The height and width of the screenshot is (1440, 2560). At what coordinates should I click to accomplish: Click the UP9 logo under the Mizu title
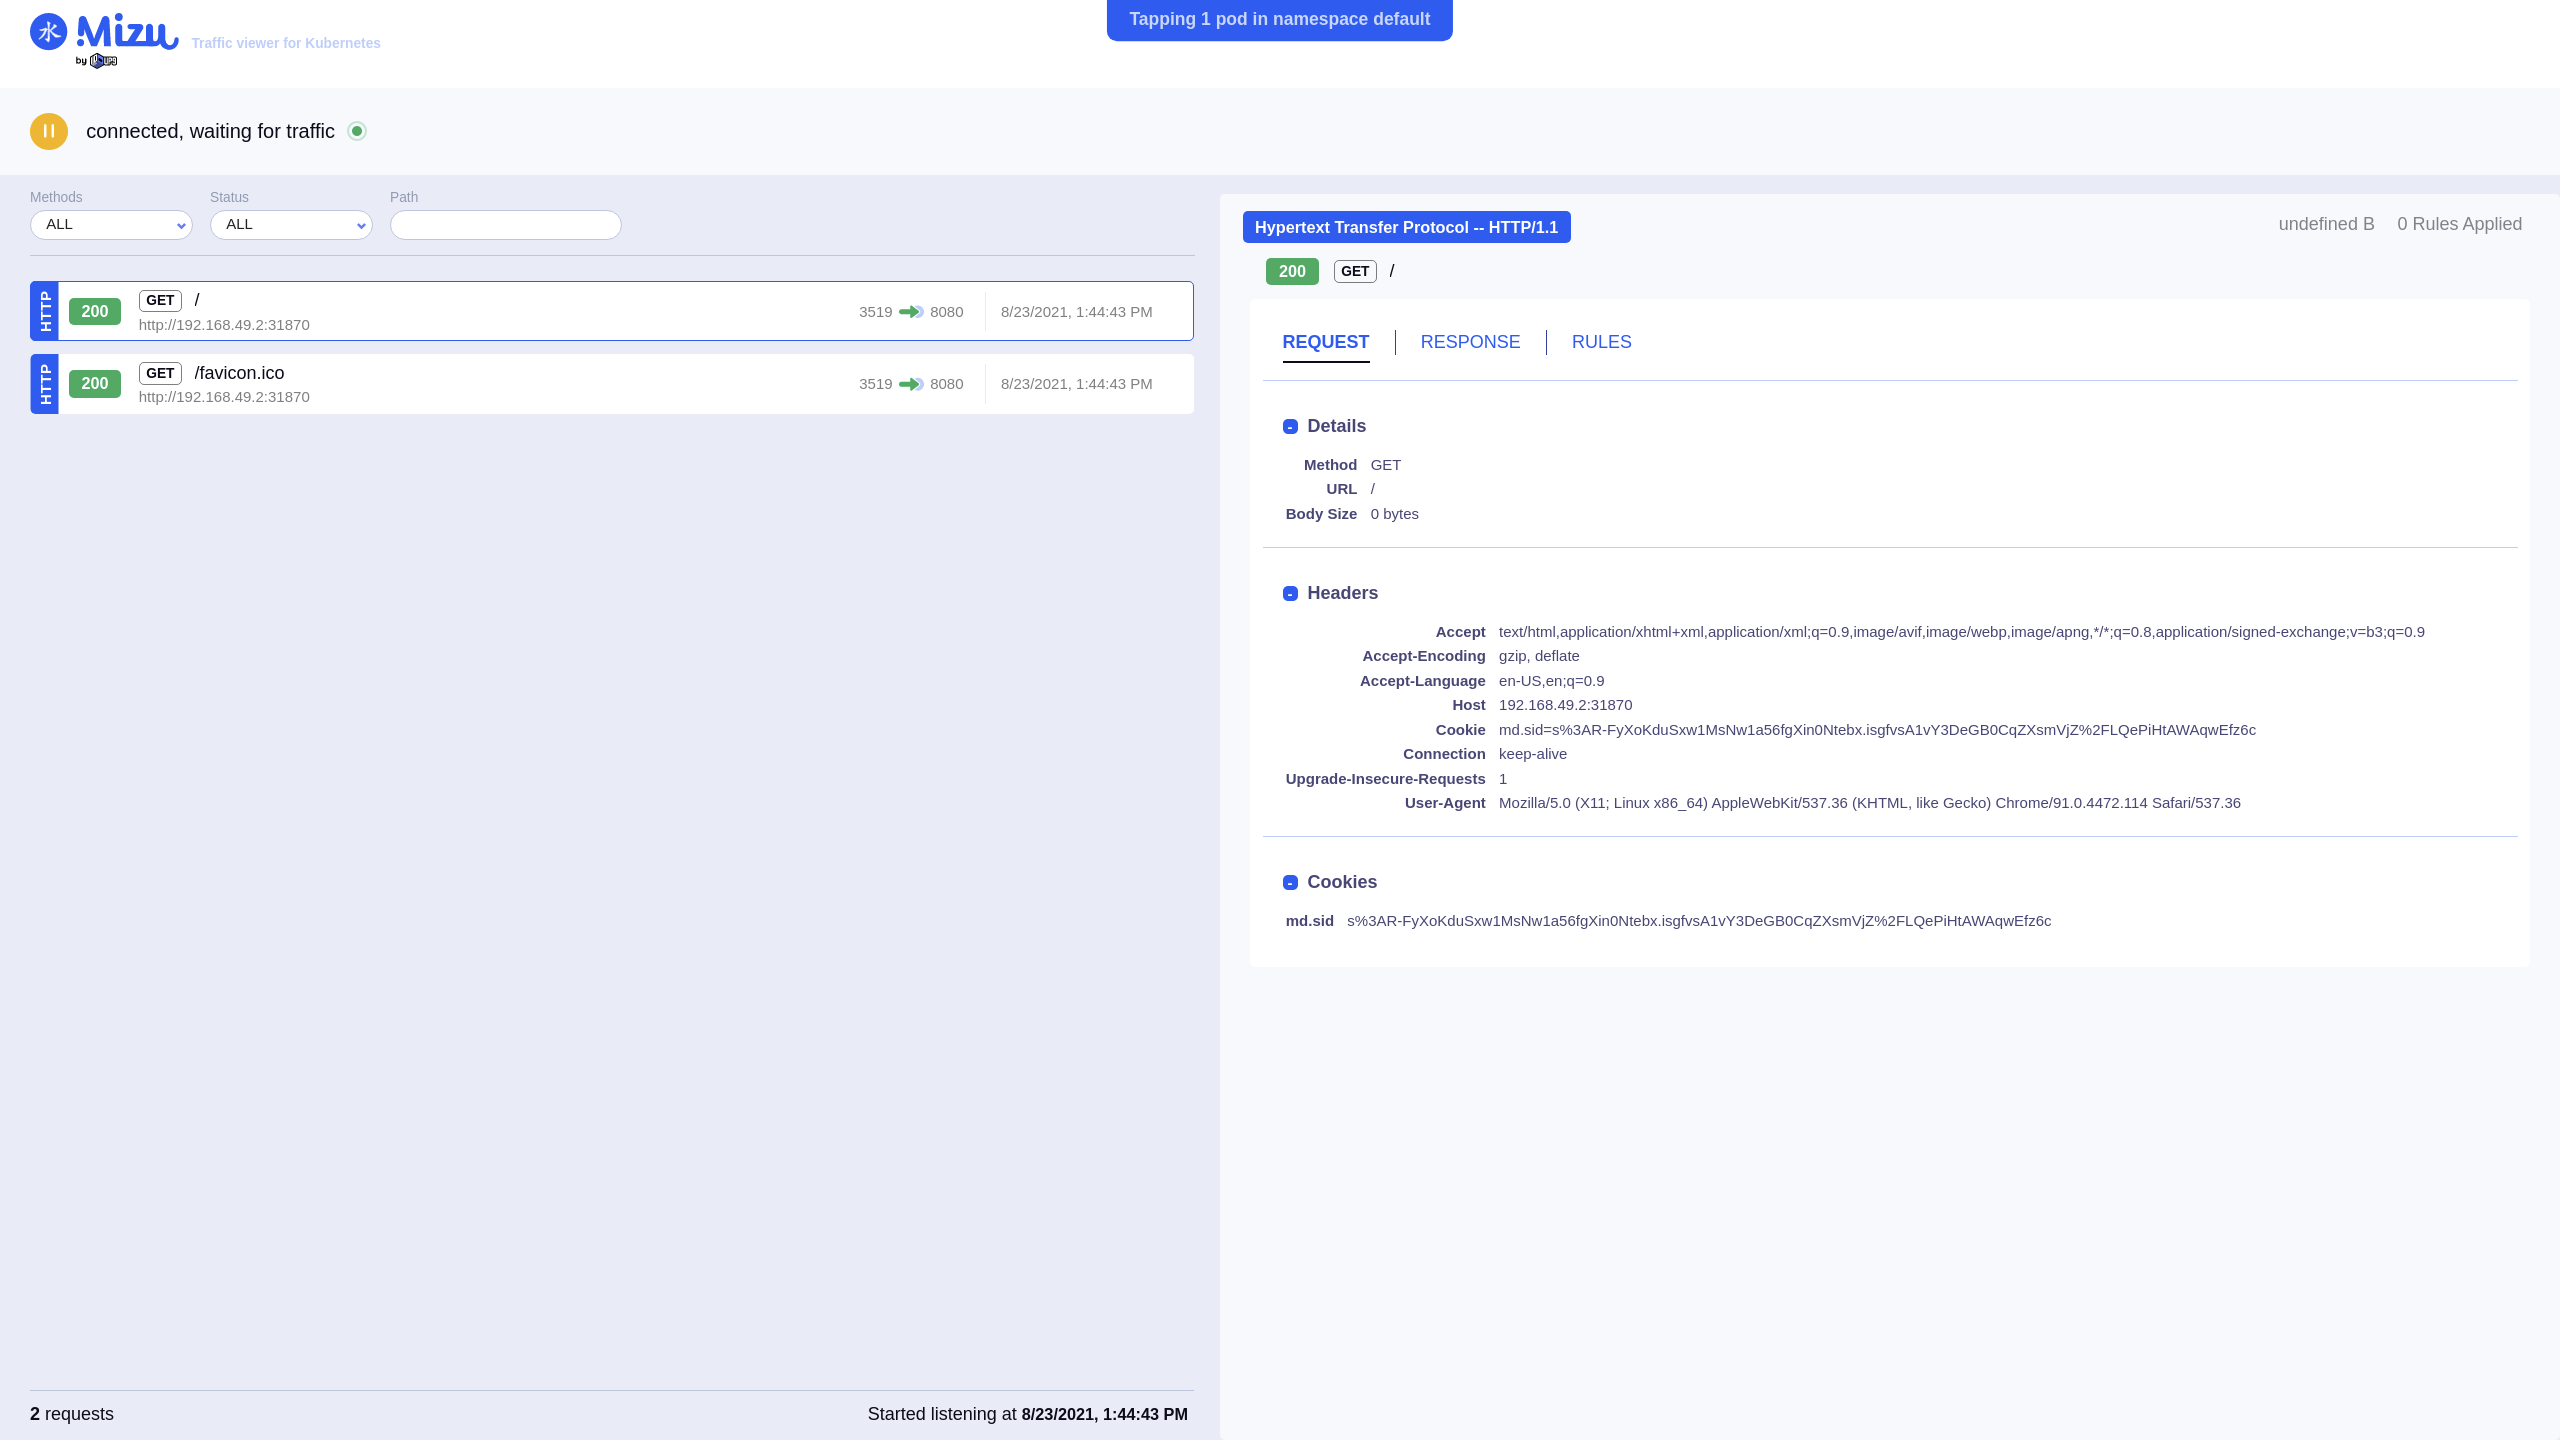(x=103, y=61)
